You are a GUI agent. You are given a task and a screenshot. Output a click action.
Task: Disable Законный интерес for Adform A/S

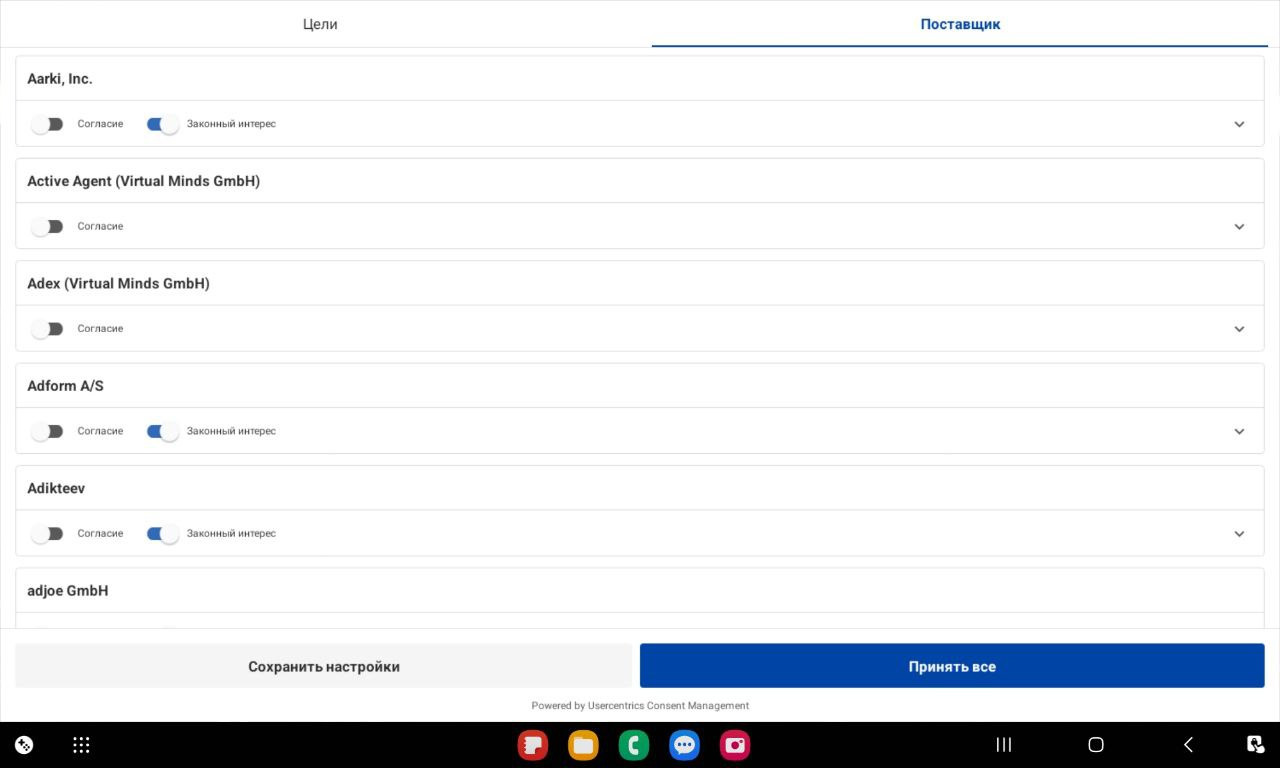[x=163, y=432]
